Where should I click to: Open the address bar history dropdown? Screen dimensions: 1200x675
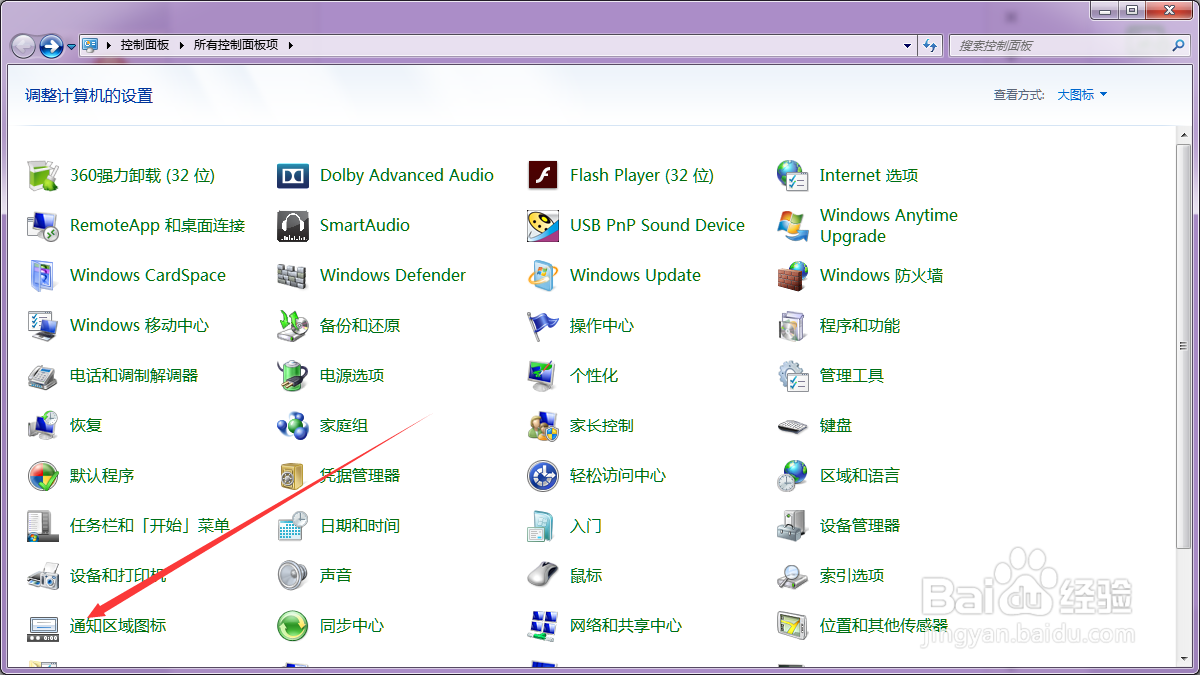(x=907, y=45)
